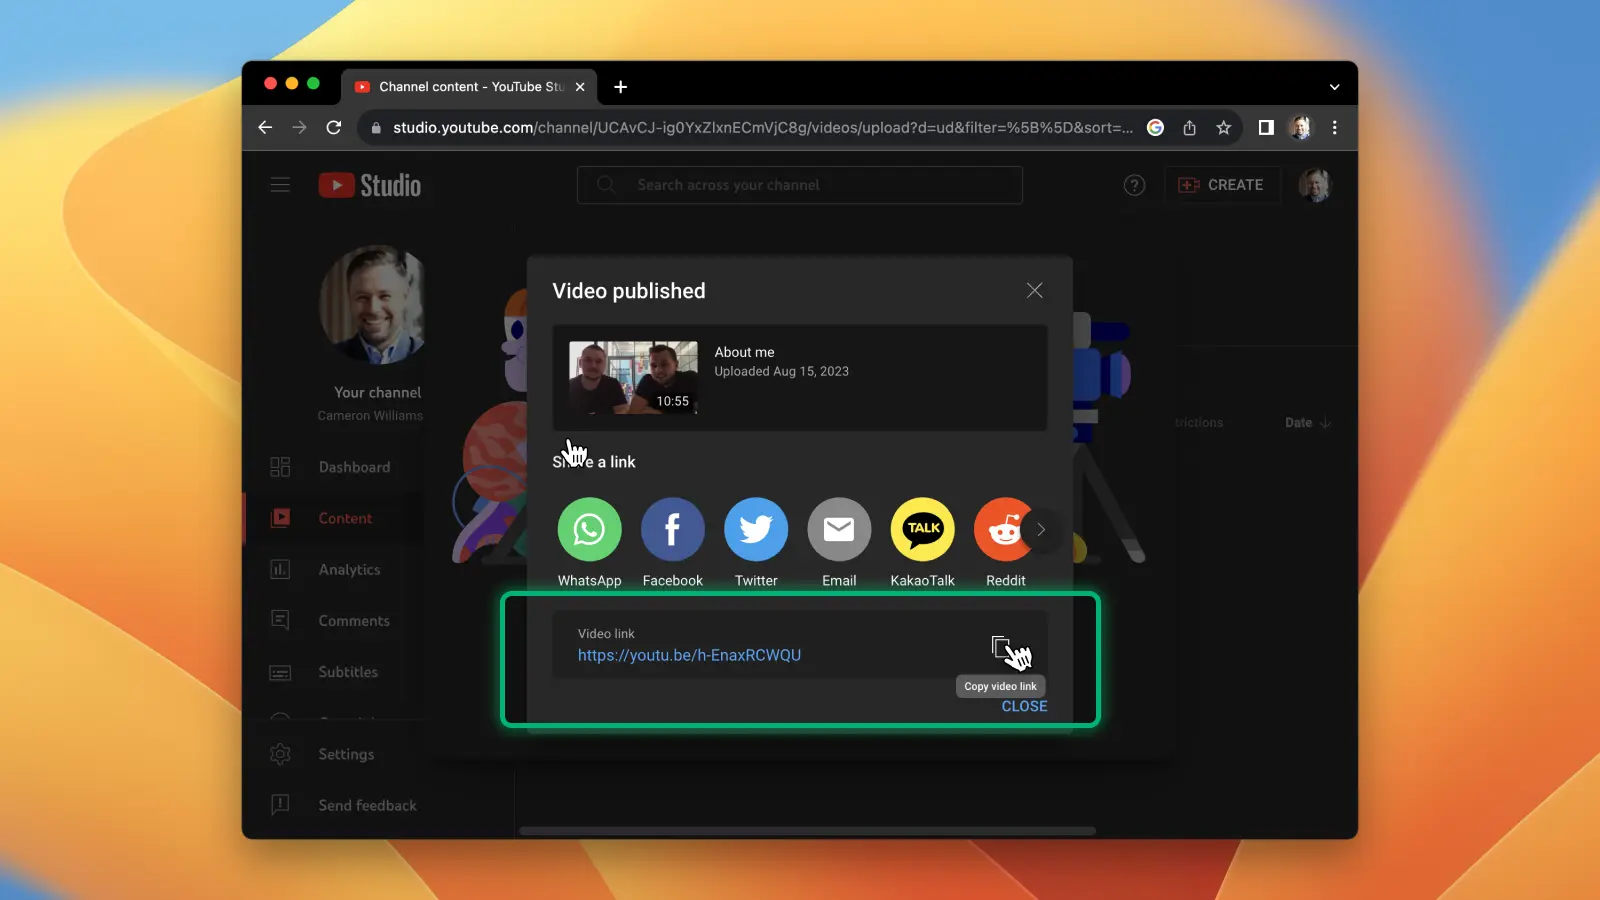Click the Dashboard grid icon
The image size is (1600, 900).
280,467
